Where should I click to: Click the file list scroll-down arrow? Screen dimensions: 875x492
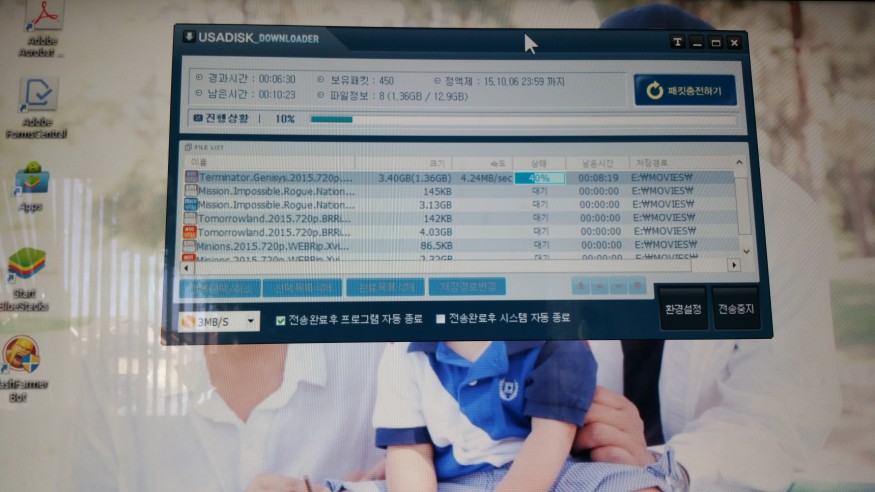742,252
